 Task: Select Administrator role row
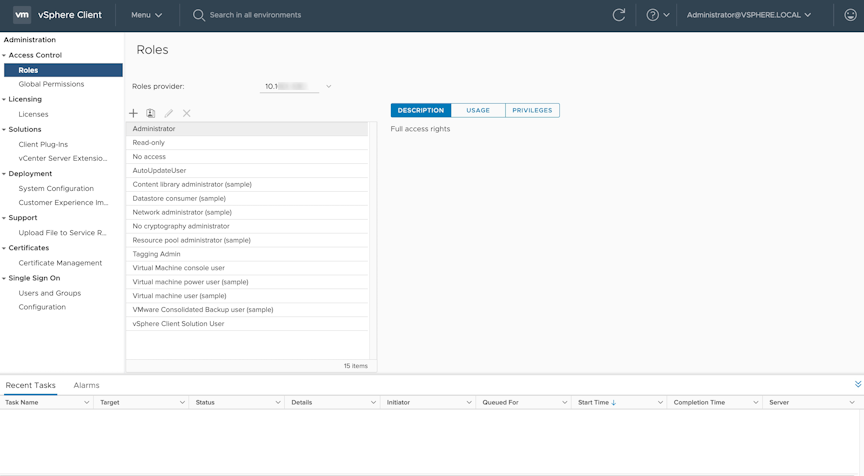point(247,128)
